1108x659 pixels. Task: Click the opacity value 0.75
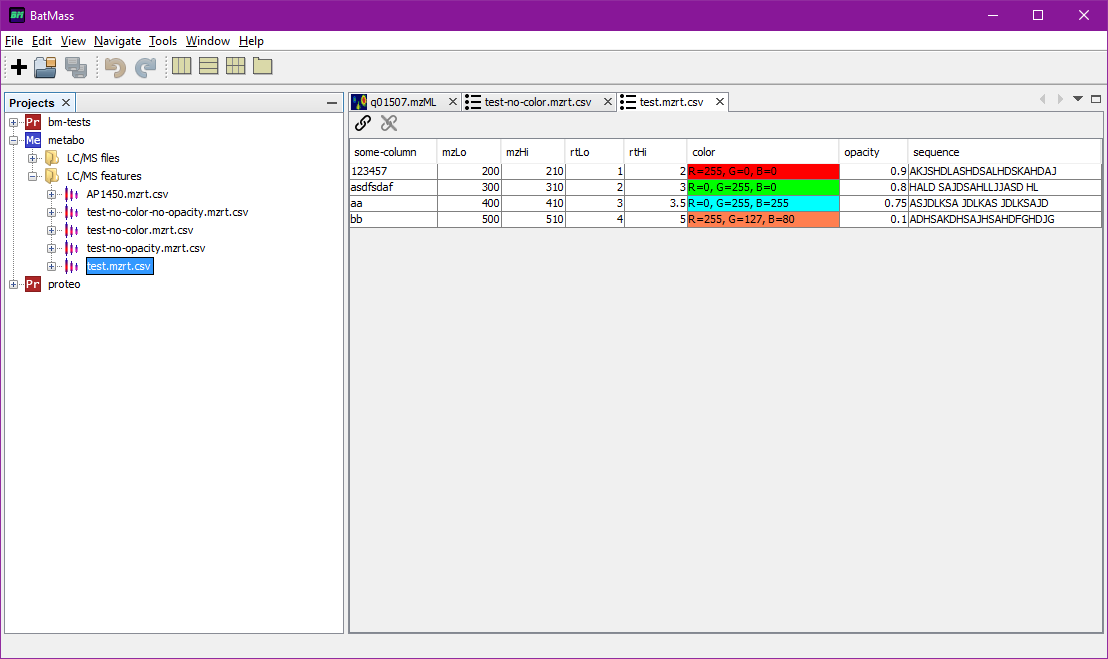pyautogui.click(x=873, y=203)
